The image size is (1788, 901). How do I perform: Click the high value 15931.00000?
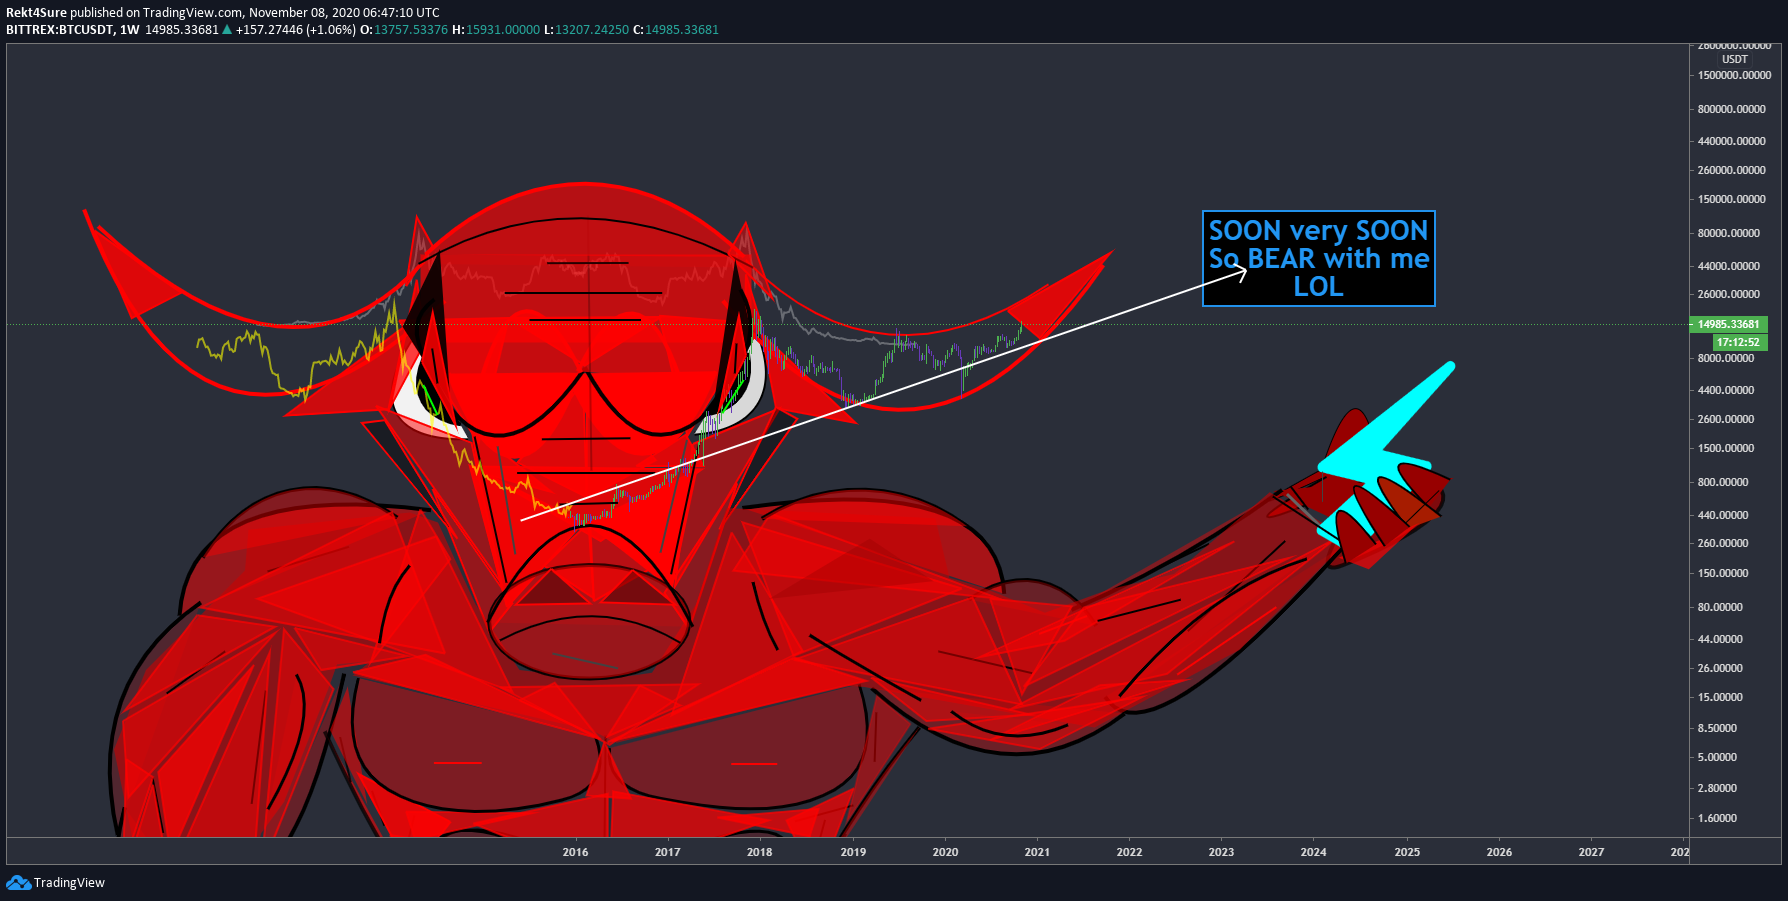click(x=503, y=29)
